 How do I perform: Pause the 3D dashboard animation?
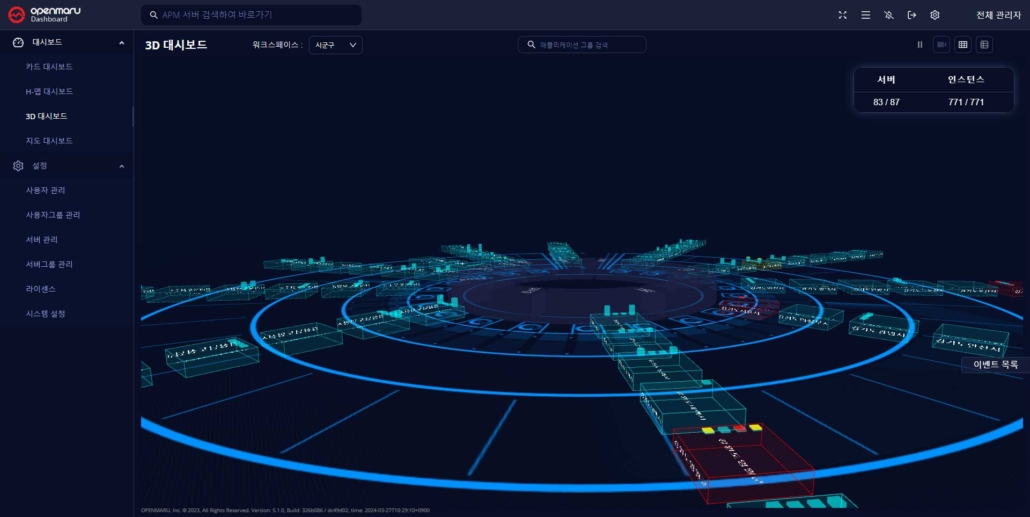920,45
